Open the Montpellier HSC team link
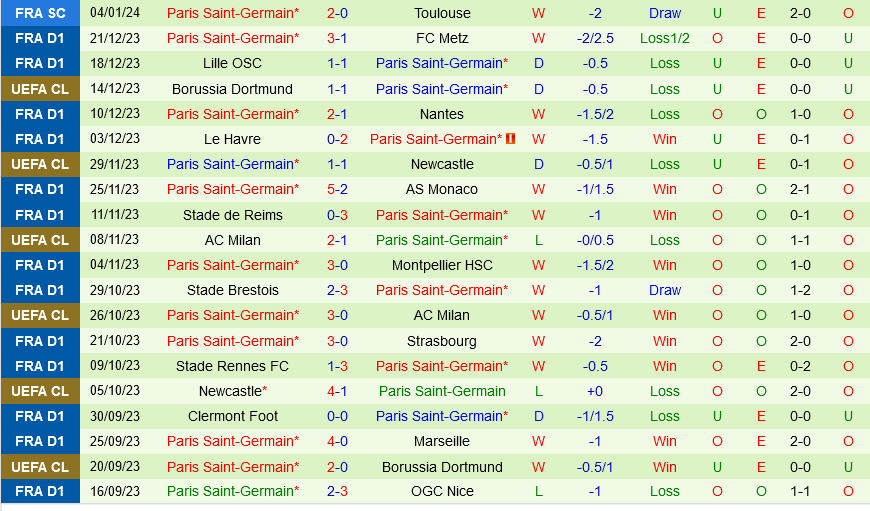This screenshot has height=511, width=870. [442, 265]
